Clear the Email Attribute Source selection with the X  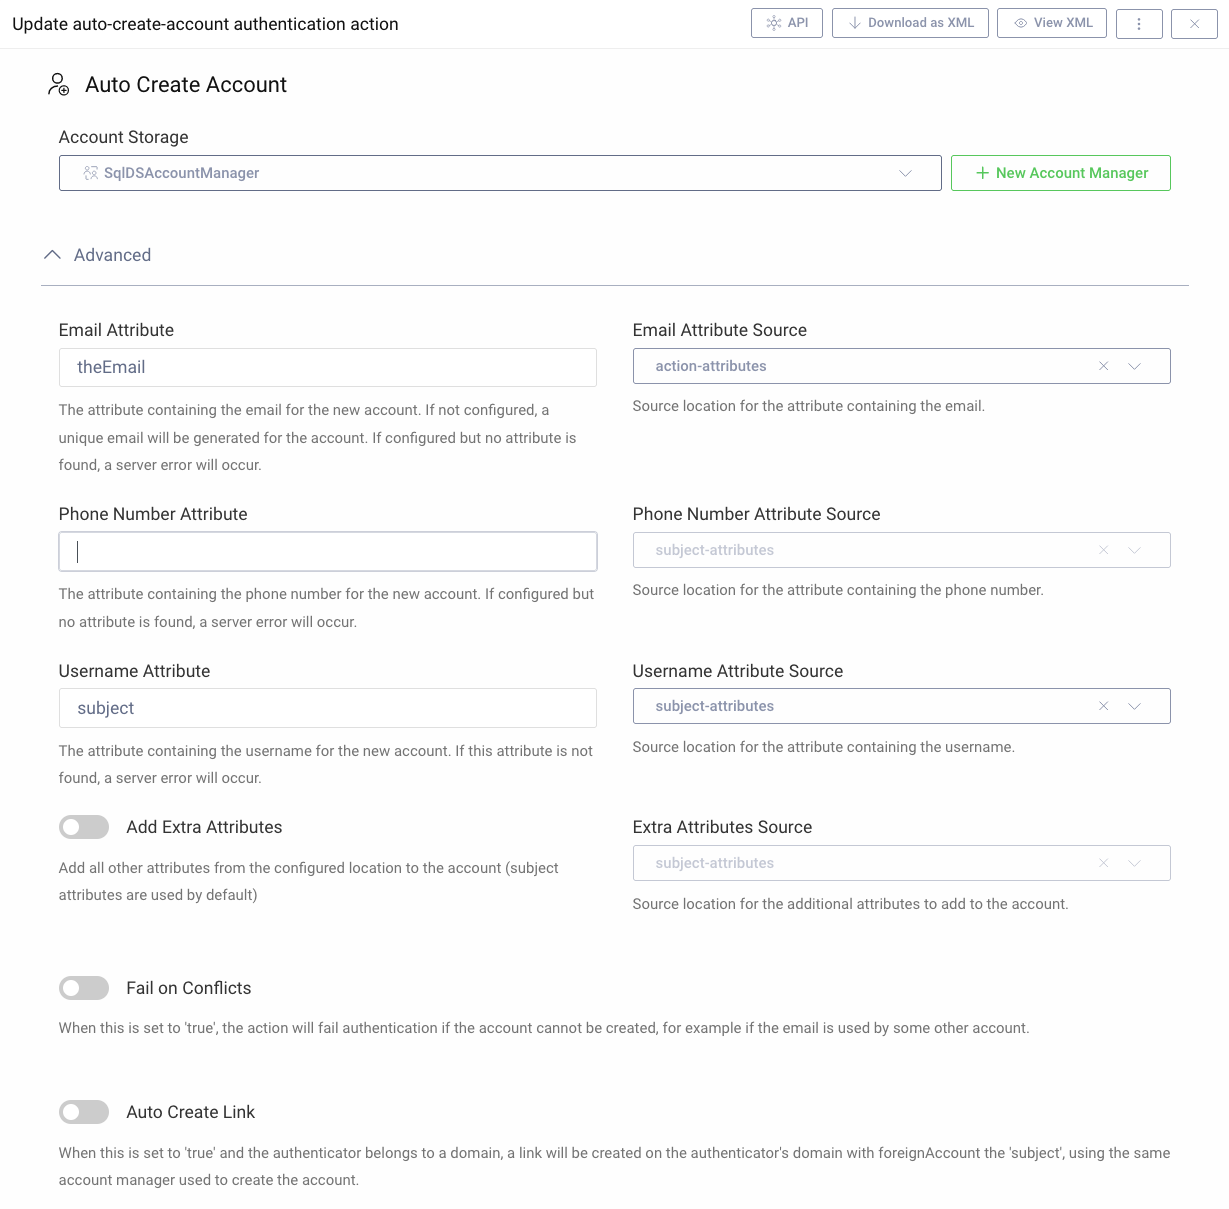pos(1103,366)
